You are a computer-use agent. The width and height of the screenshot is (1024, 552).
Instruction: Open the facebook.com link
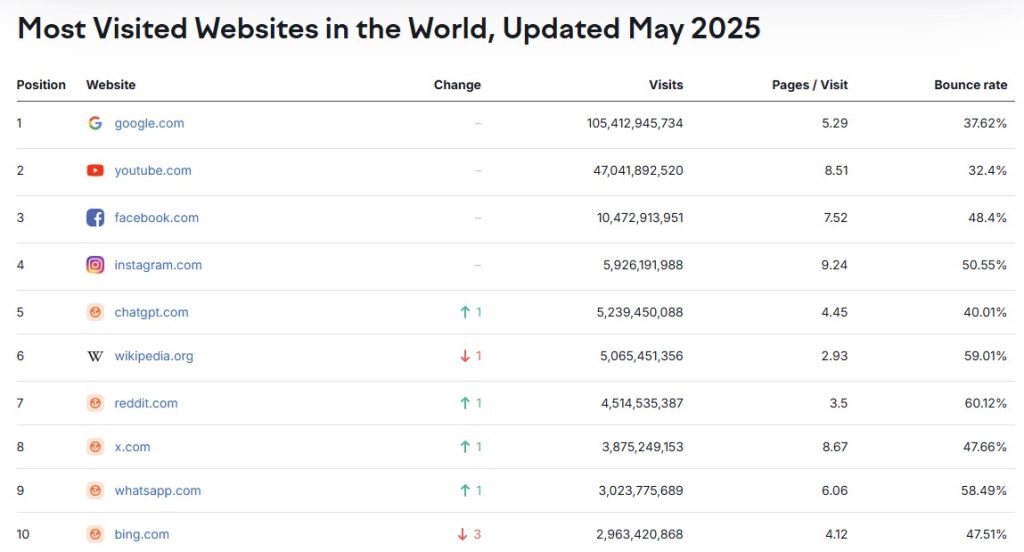click(x=157, y=218)
